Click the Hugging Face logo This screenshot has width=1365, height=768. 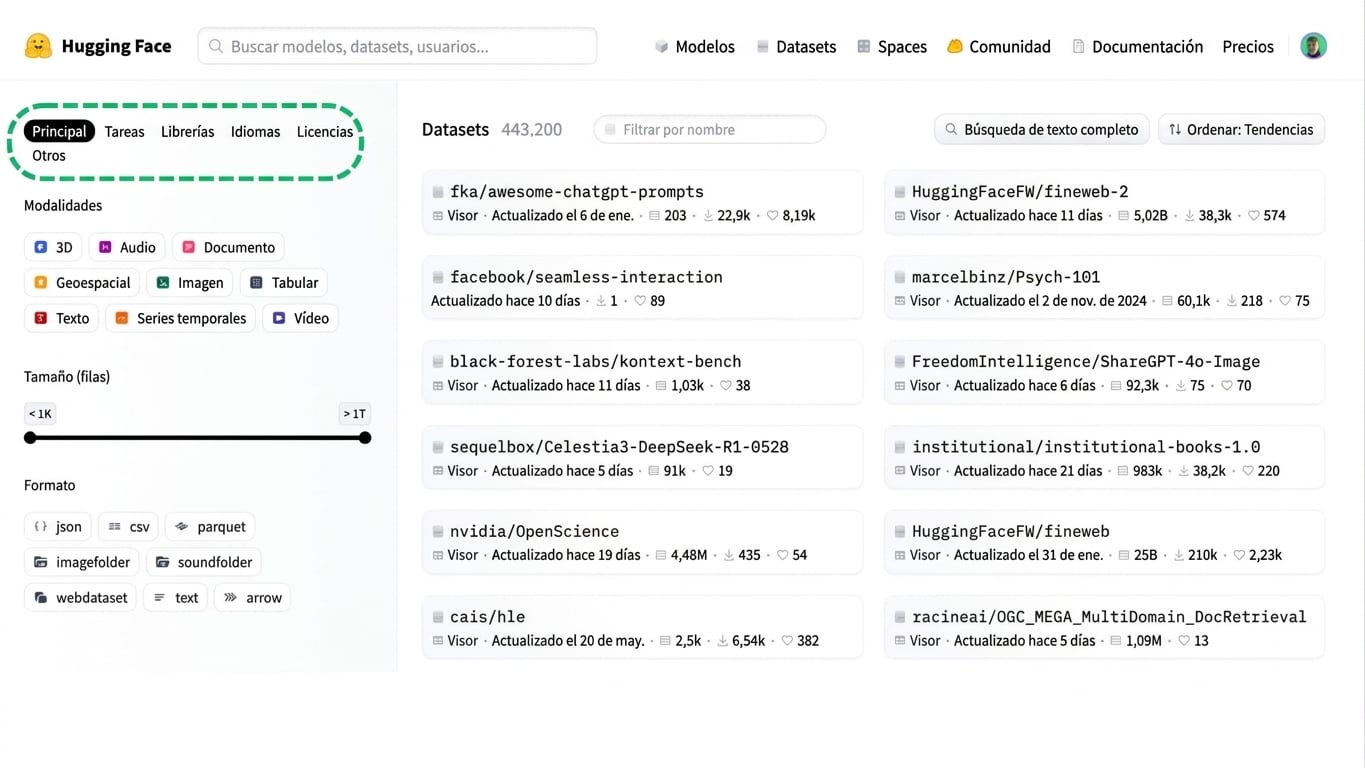[x=38, y=46]
